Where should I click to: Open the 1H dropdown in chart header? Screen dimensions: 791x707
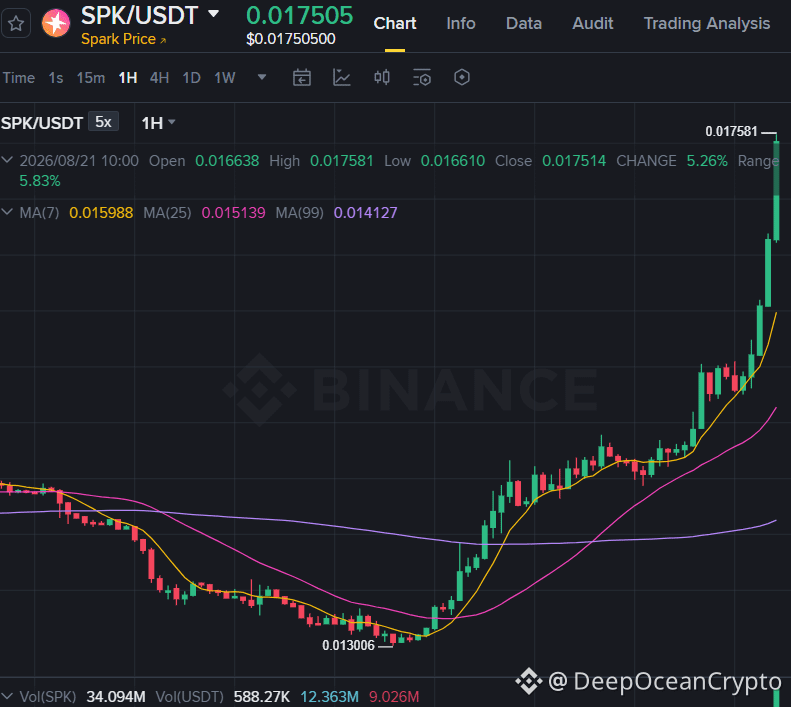(158, 123)
